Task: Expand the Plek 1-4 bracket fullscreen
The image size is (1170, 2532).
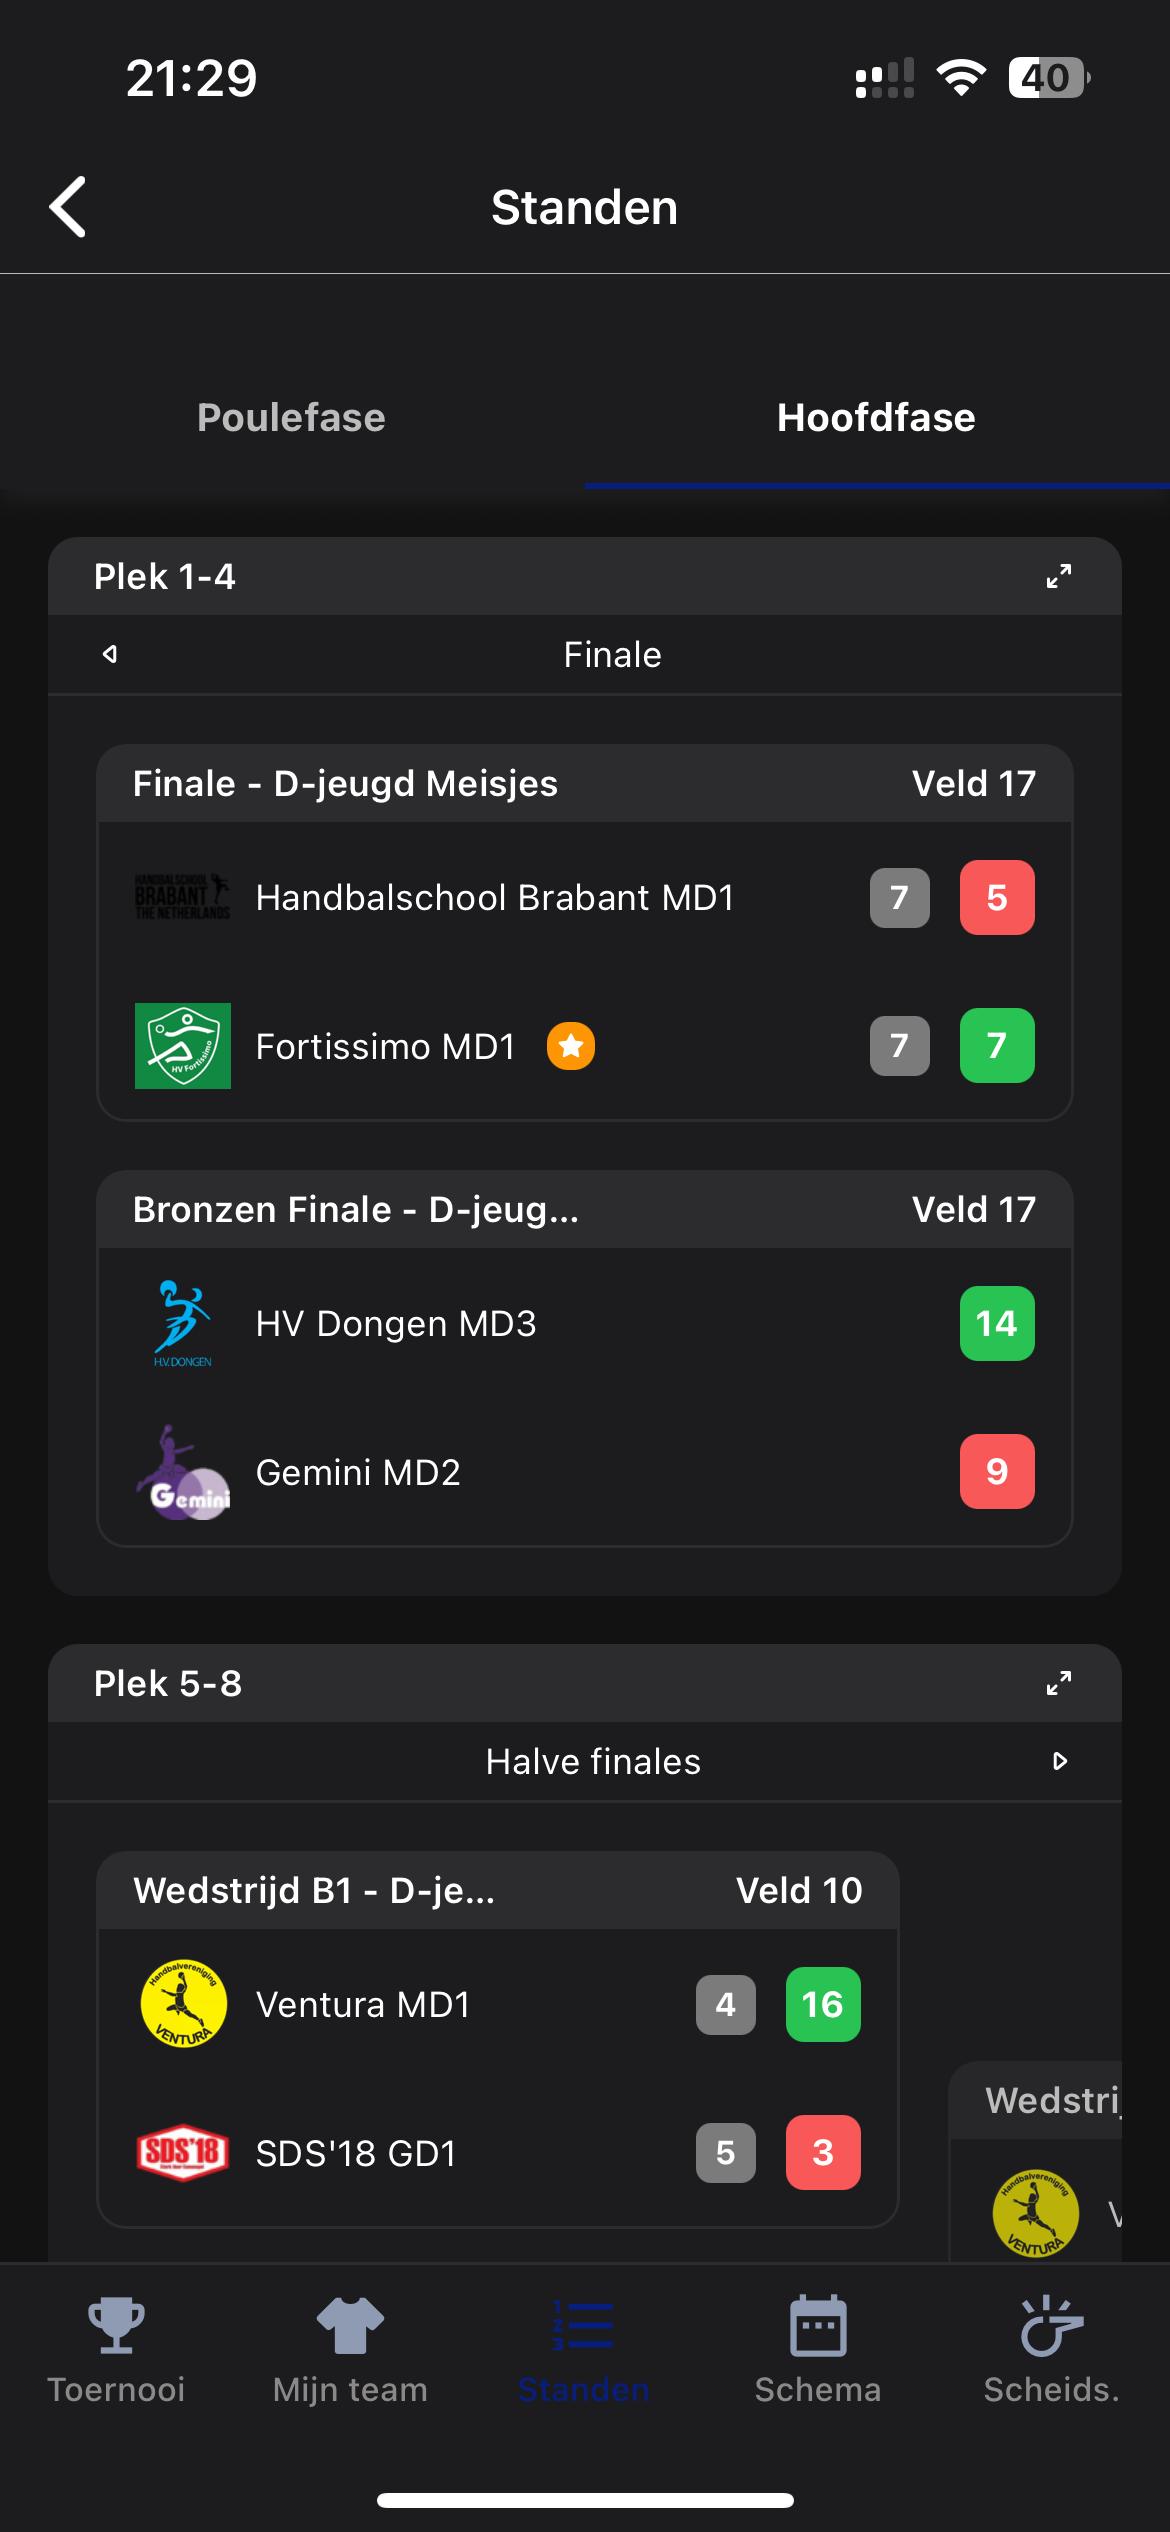Action: (x=1059, y=576)
